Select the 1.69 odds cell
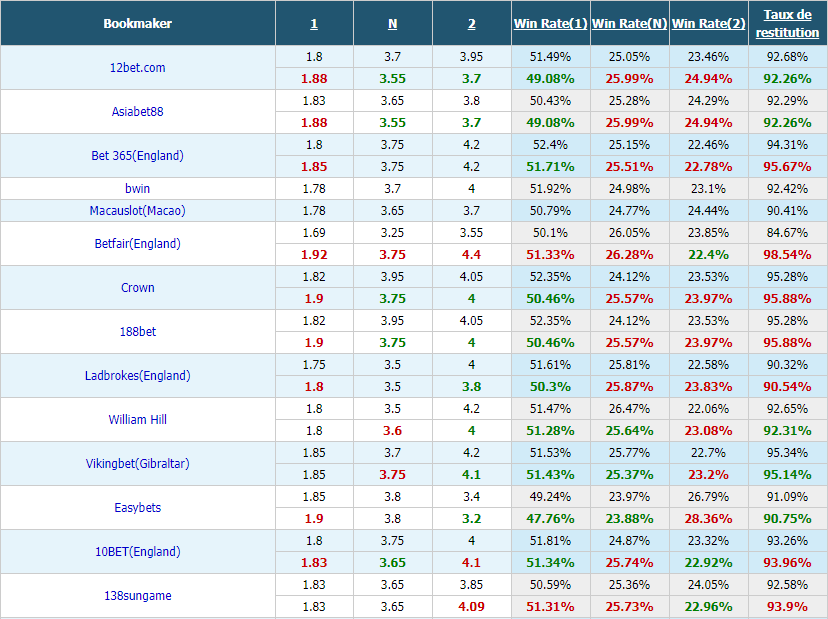 point(314,233)
